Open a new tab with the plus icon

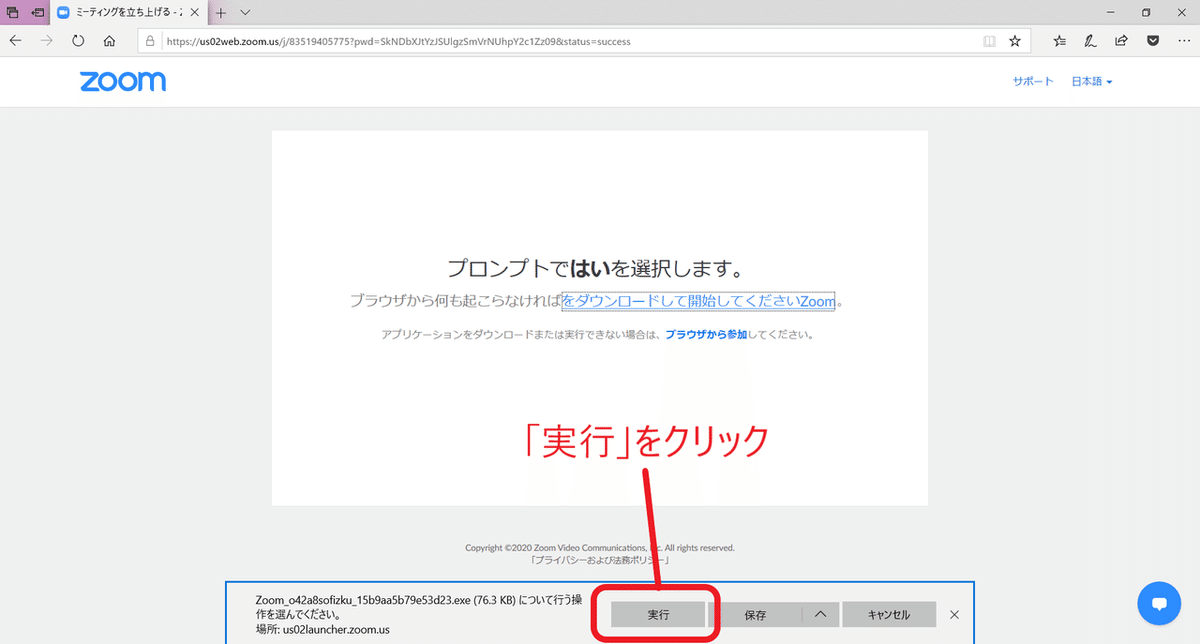(221, 12)
